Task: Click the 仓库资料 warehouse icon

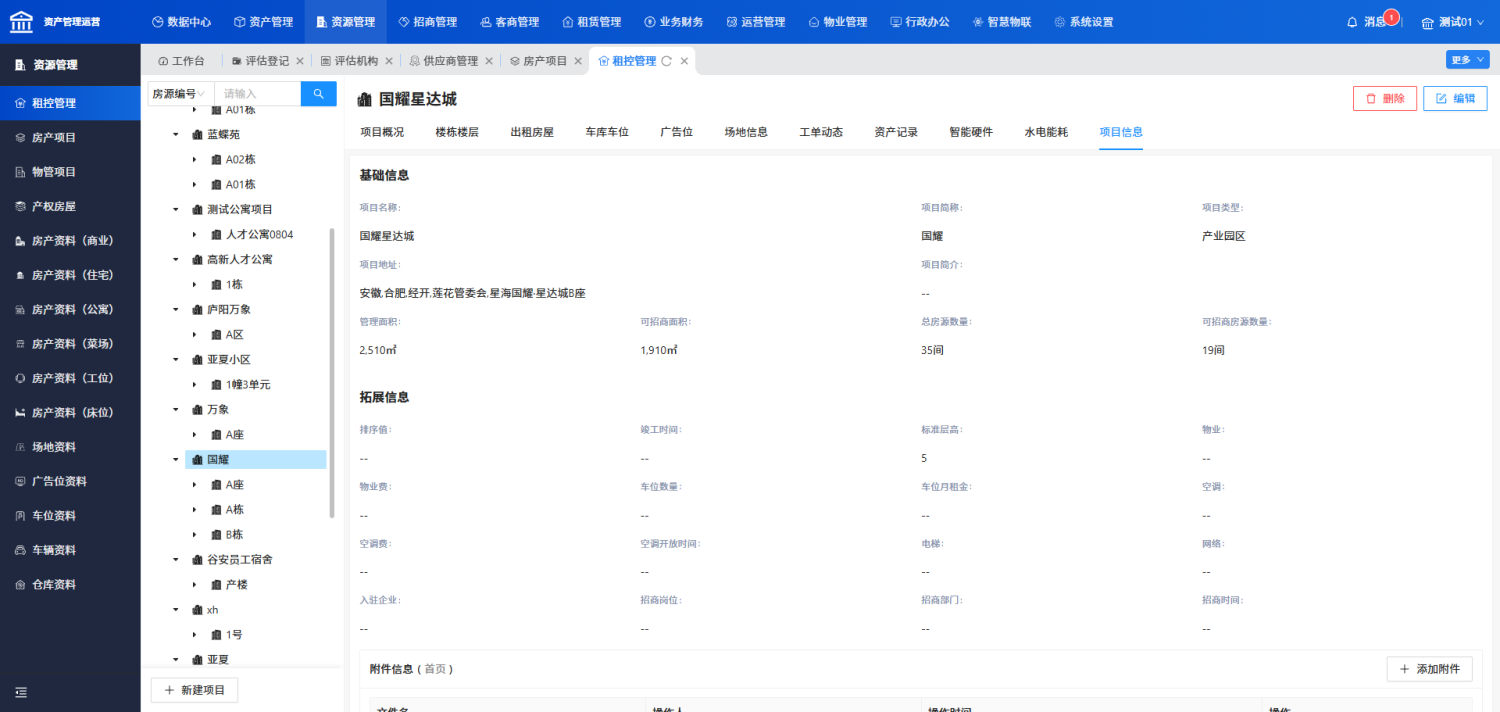Action: [20, 585]
